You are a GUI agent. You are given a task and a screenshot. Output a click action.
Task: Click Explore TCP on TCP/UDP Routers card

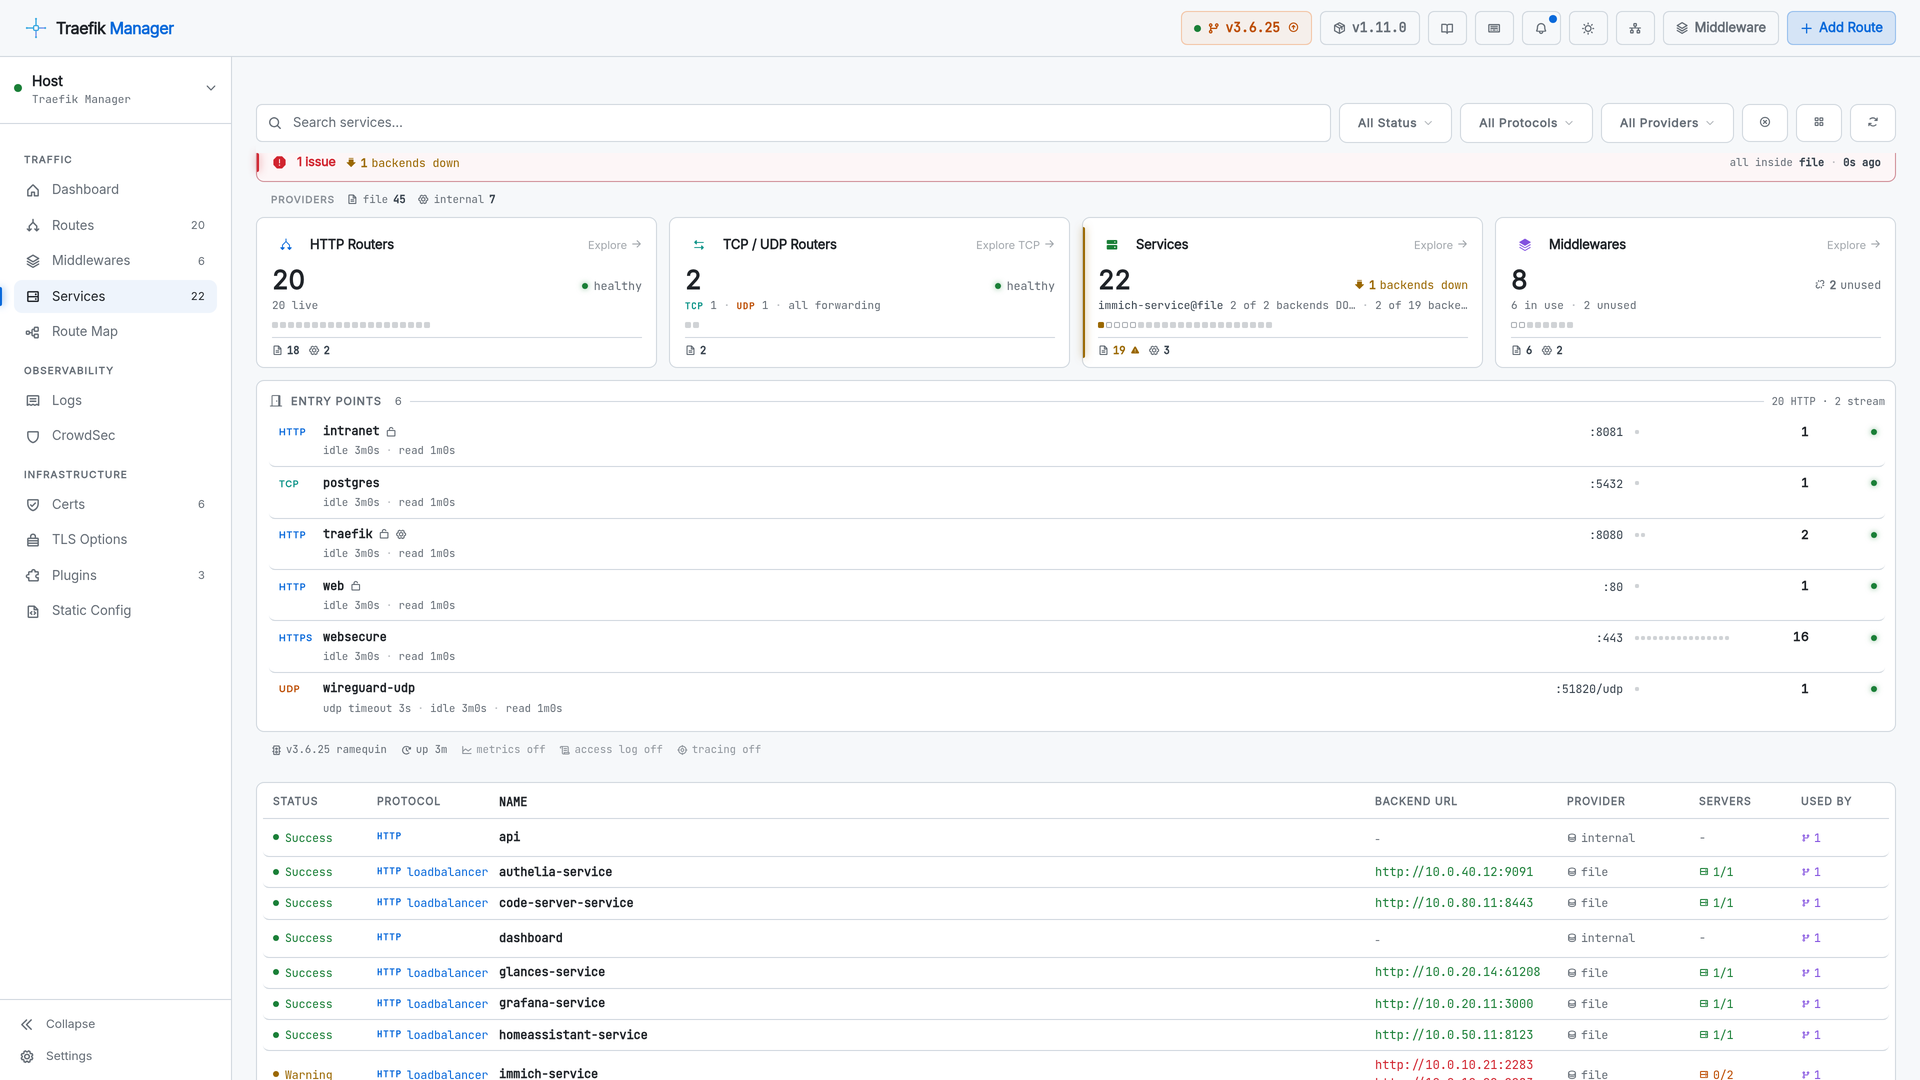coord(1015,245)
